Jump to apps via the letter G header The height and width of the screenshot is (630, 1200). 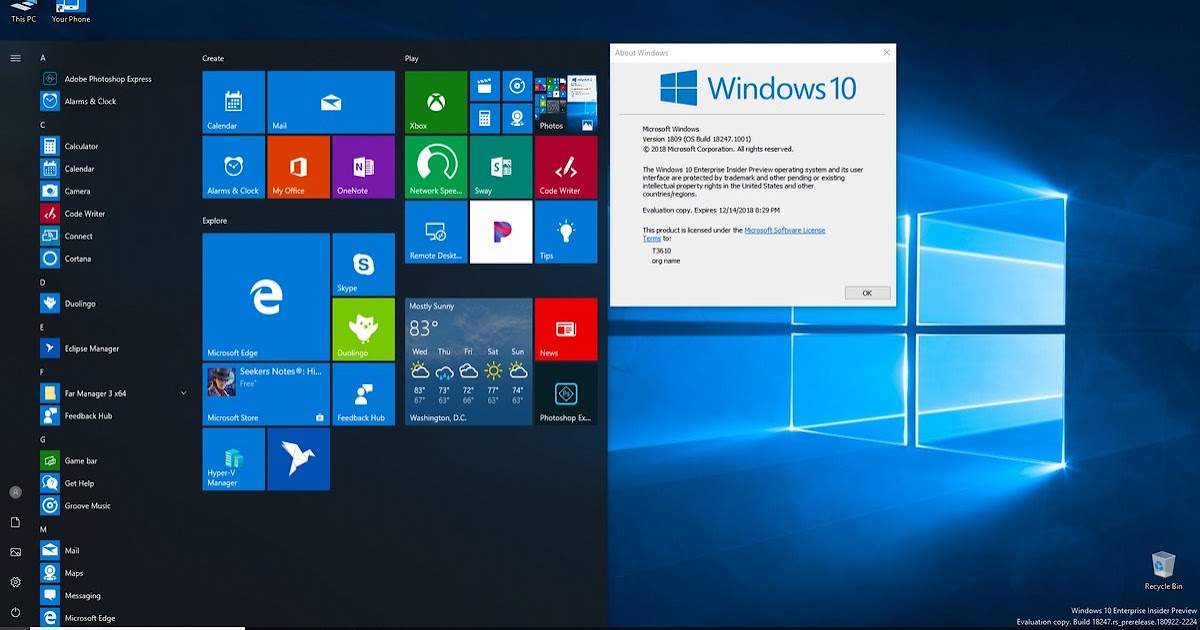tap(42, 439)
